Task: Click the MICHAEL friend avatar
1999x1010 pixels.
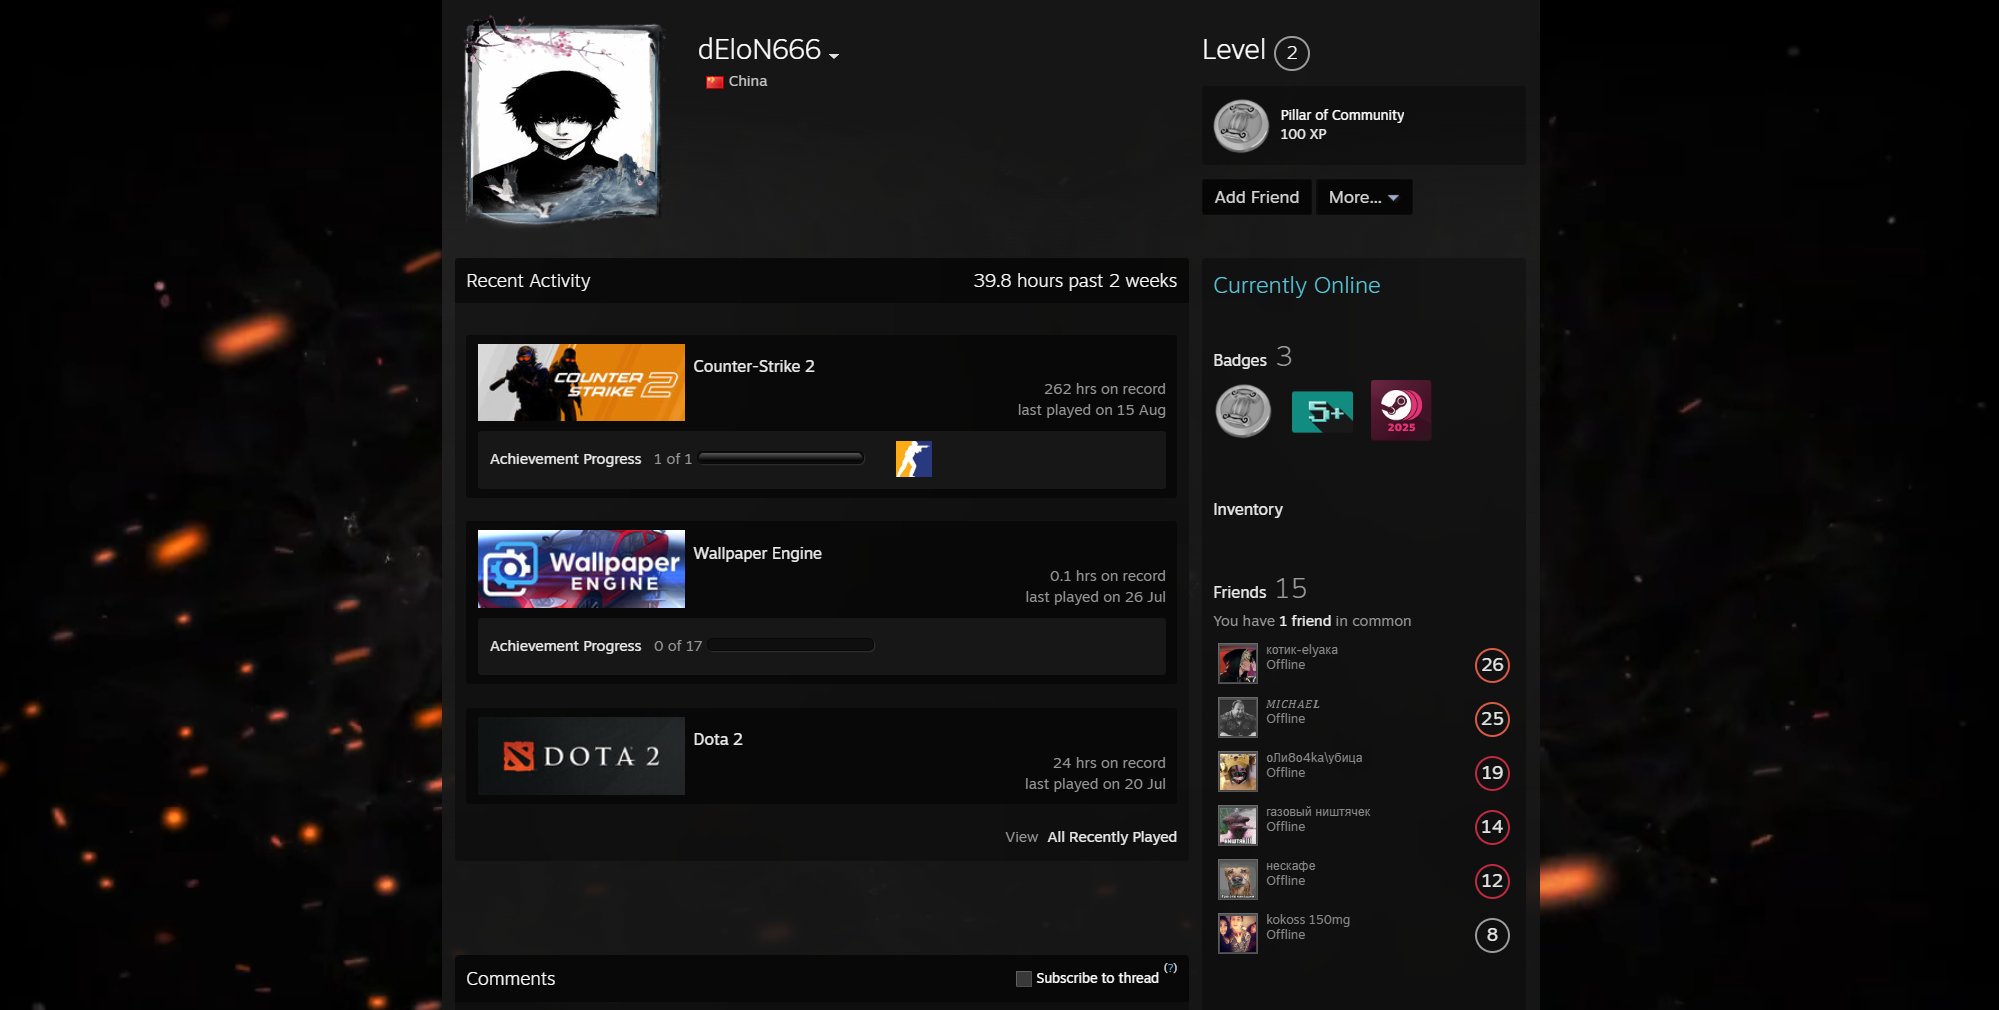Action: pyautogui.click(x=1238, y=718)
